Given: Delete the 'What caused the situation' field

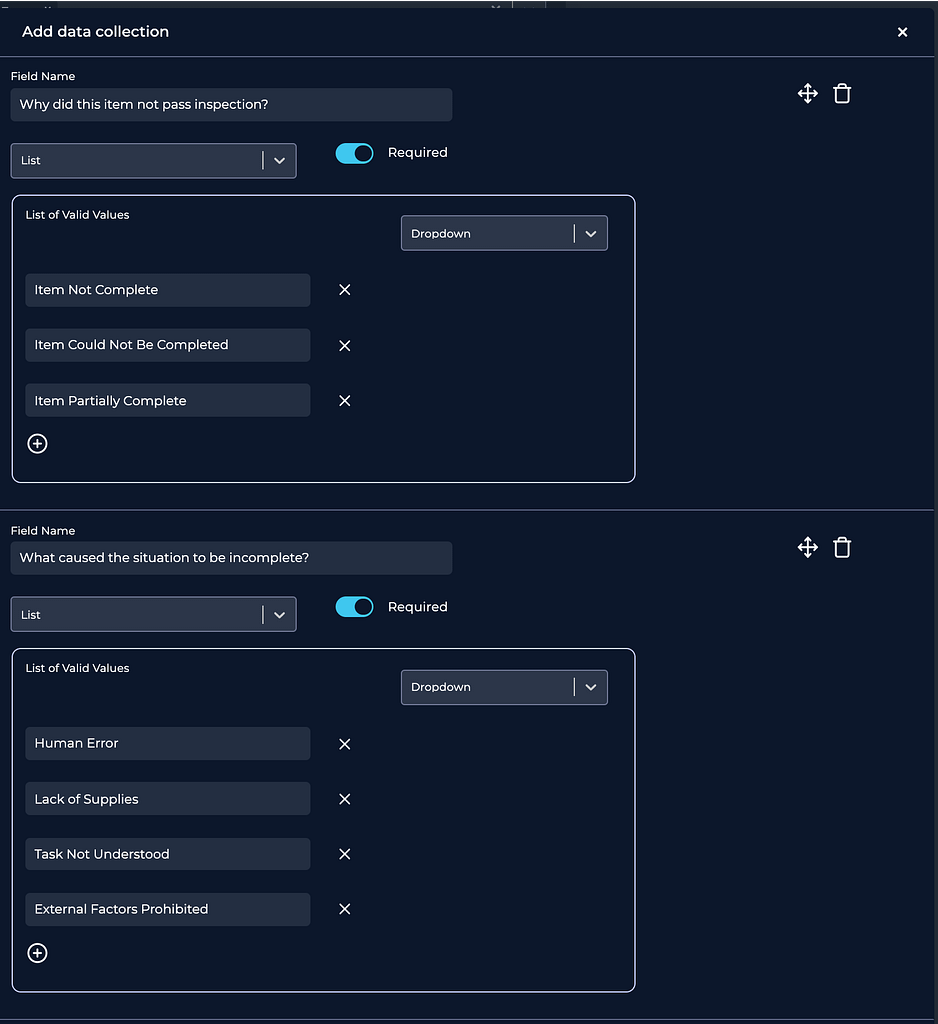Looking at the screenshot, I should [x=842, y=548].
